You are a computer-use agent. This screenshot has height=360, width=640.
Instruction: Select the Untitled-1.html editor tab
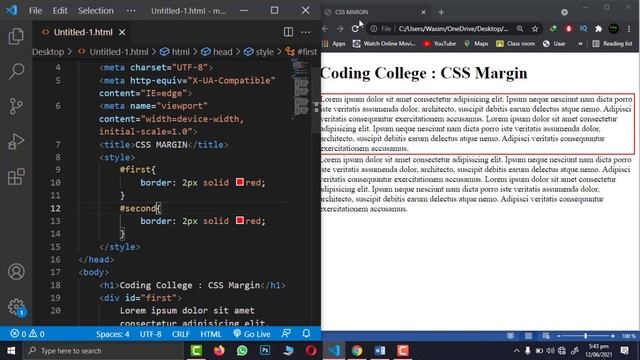(83, 32)
